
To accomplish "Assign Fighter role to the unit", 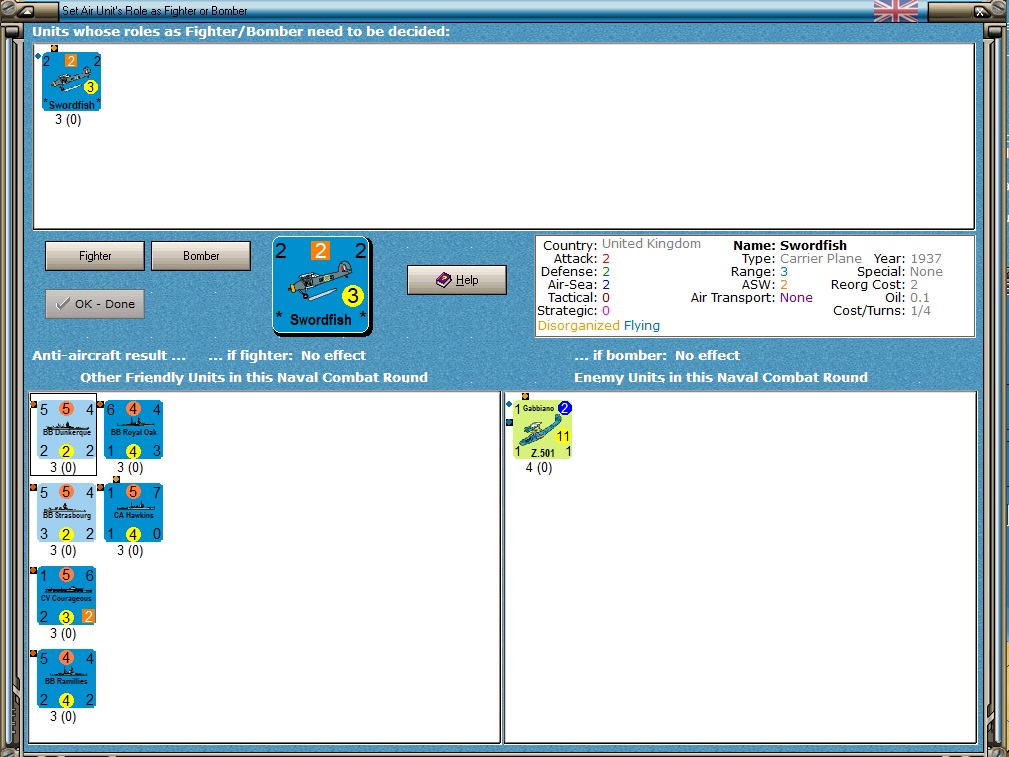I will [95, 256].
